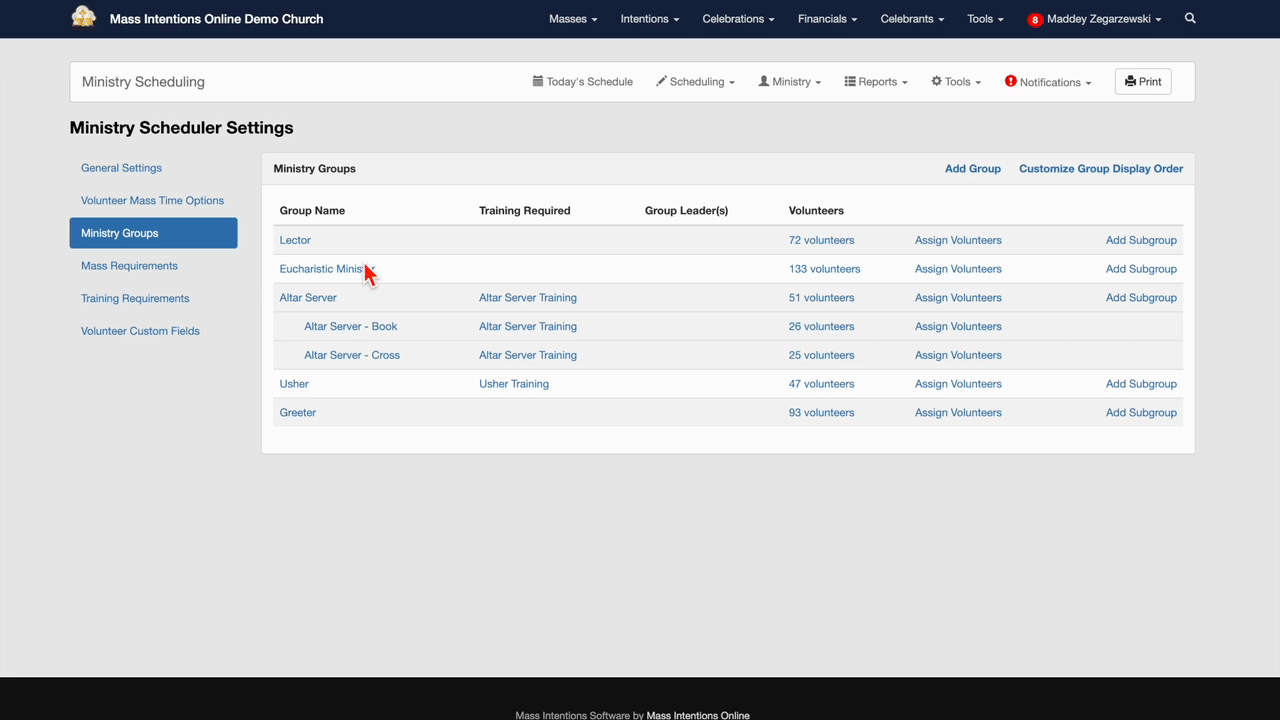Viewport: 1280px width, 720px height.
Task: Assign Volunteers to Usher
Action: (958, 384)
